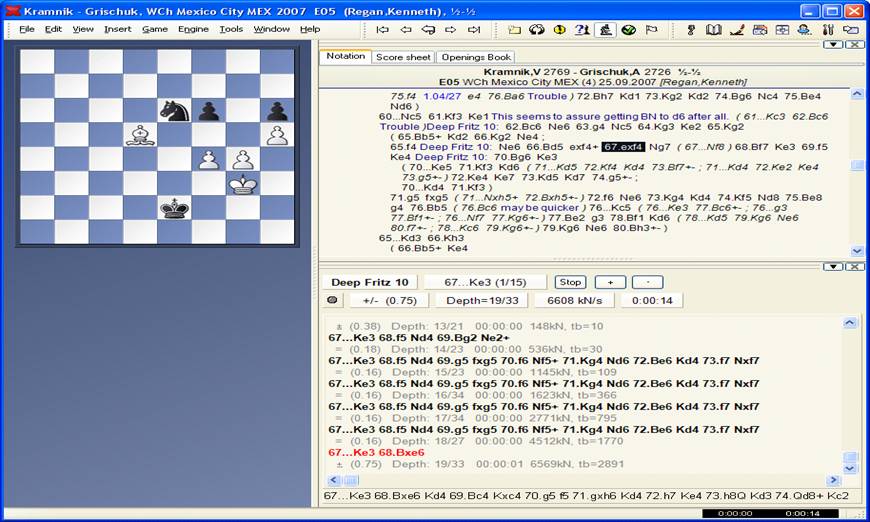Click the notation pane vertical scrollbar
Screen dimensions: 870x522
tap(855, 170)
